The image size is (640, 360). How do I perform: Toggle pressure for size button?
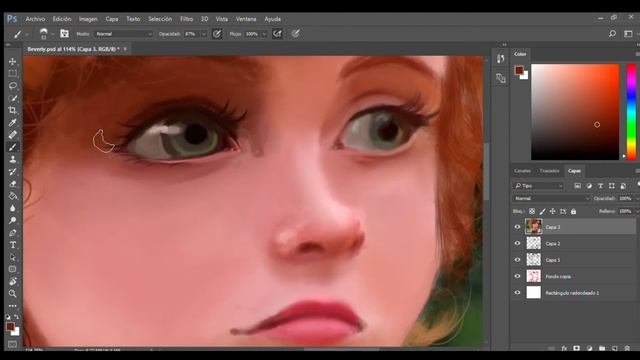[296, 34]
